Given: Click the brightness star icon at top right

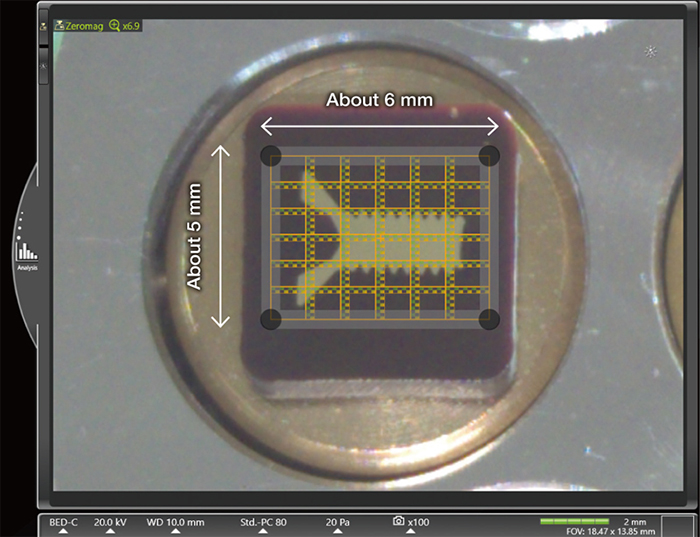Looking at the screenshot, I should point(651,51).
